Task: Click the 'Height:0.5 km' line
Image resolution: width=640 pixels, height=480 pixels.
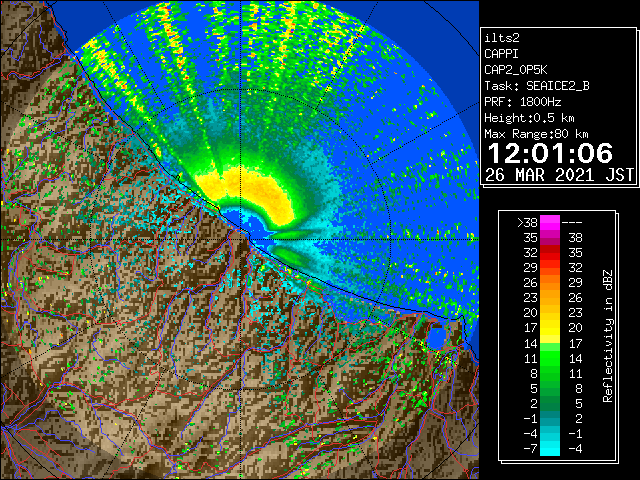Action: pos(529,118)
